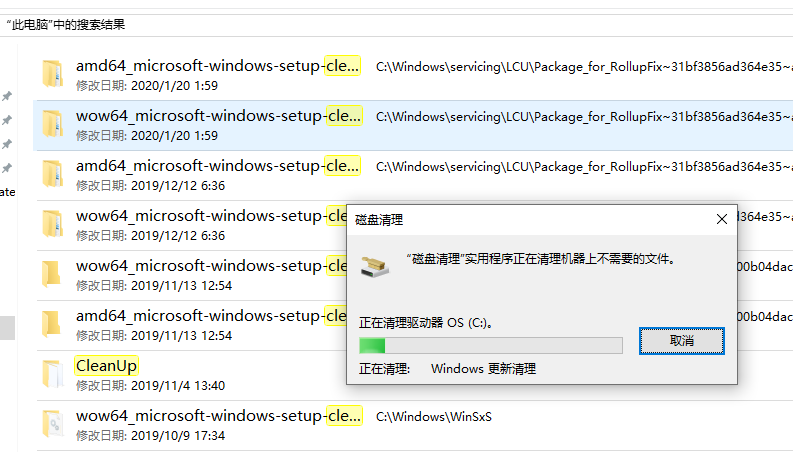
Task: Click the wow64 folder icon dated 2019/12/12
Action: [x=52, y=223]
